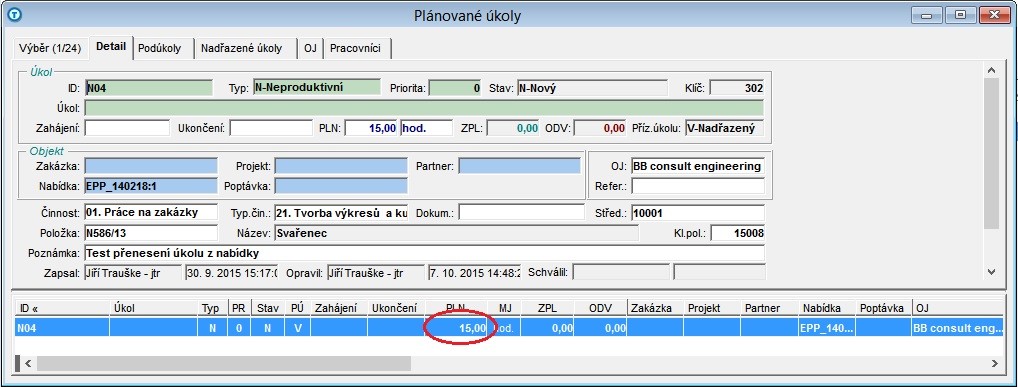
Task: Click the unit field showing hod.
Action: click(x=427, y=128)
